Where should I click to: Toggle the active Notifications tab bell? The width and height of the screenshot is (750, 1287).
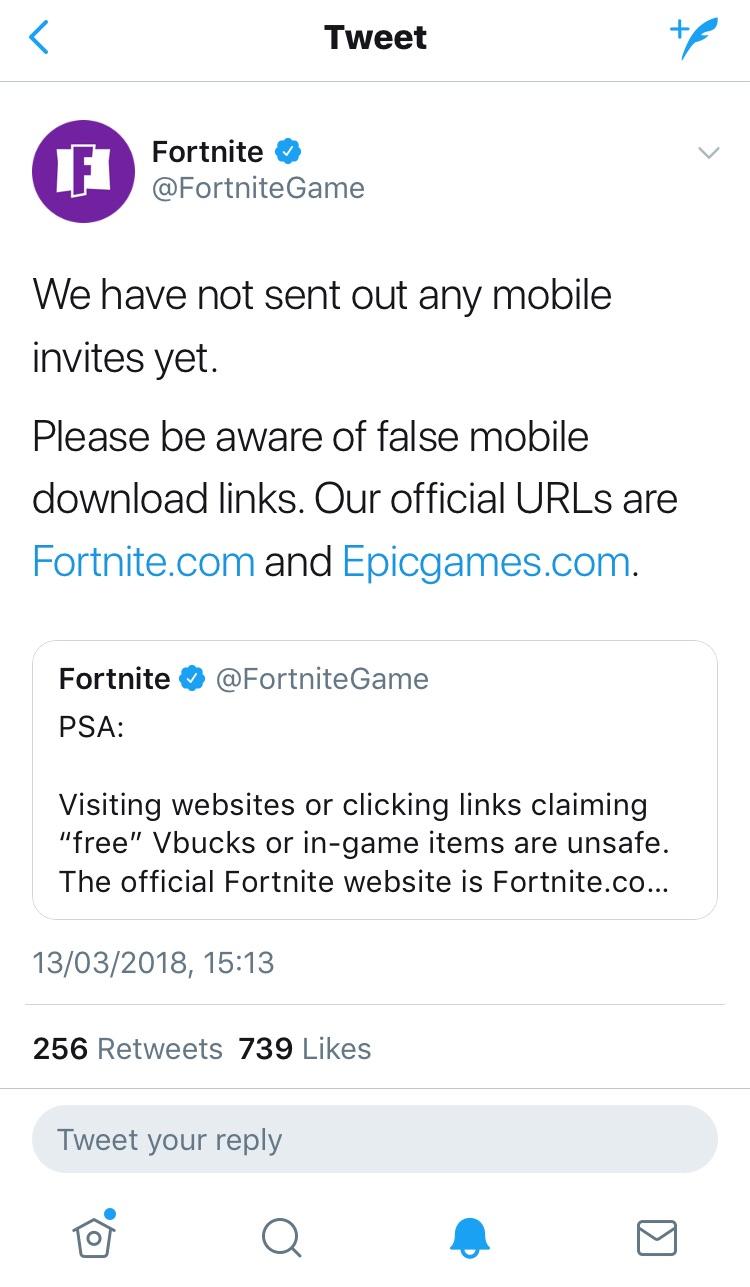click(x=469, y=1237)
